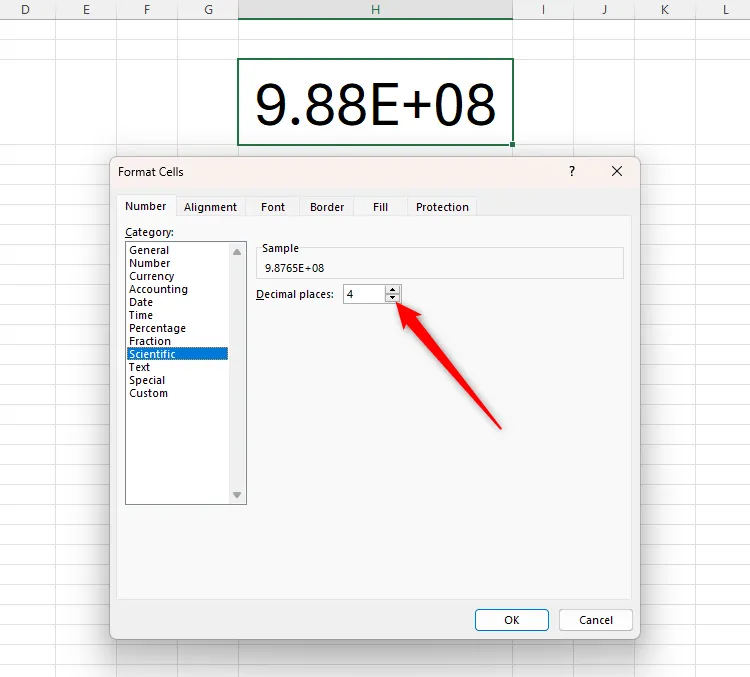Image resolution: width=750 pixels, height=677 pixels.
Task: Select column J header
Action: pos(604,10)
